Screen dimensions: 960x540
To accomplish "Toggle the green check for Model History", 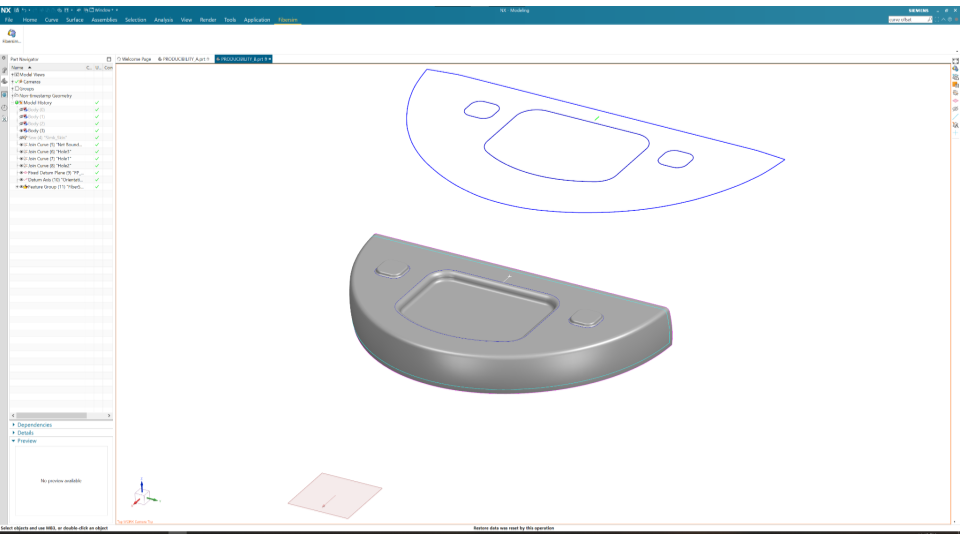I will click(97, 102).
